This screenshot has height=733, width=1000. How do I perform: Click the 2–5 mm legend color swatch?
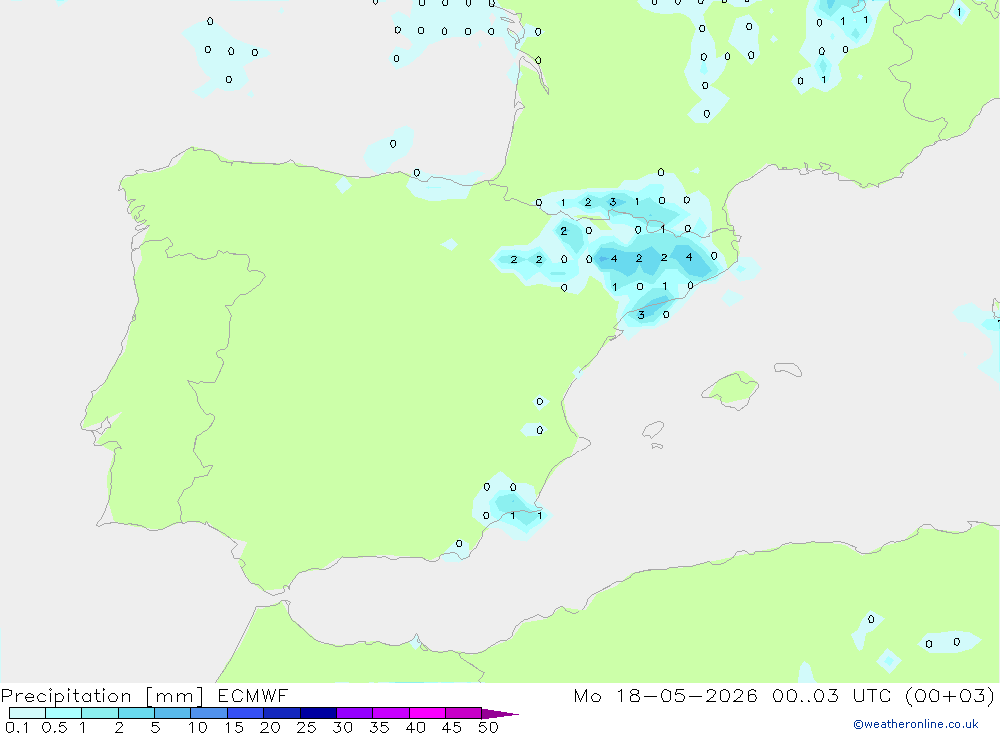136,713
